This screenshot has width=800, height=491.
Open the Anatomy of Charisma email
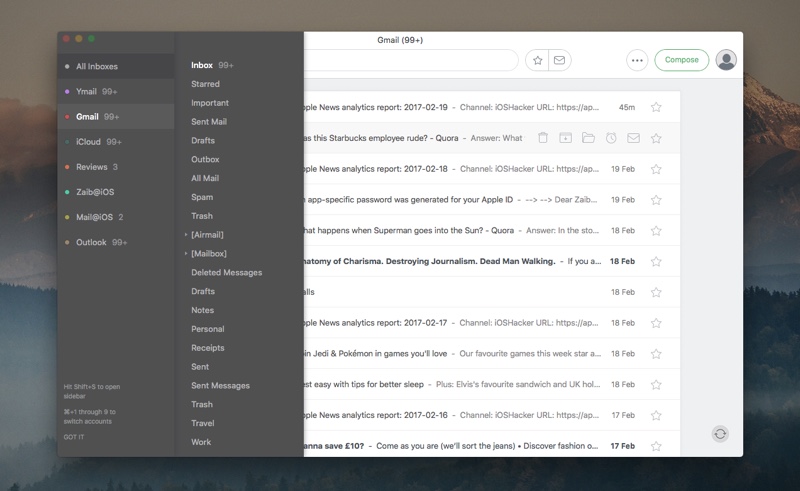coord(492,261)
